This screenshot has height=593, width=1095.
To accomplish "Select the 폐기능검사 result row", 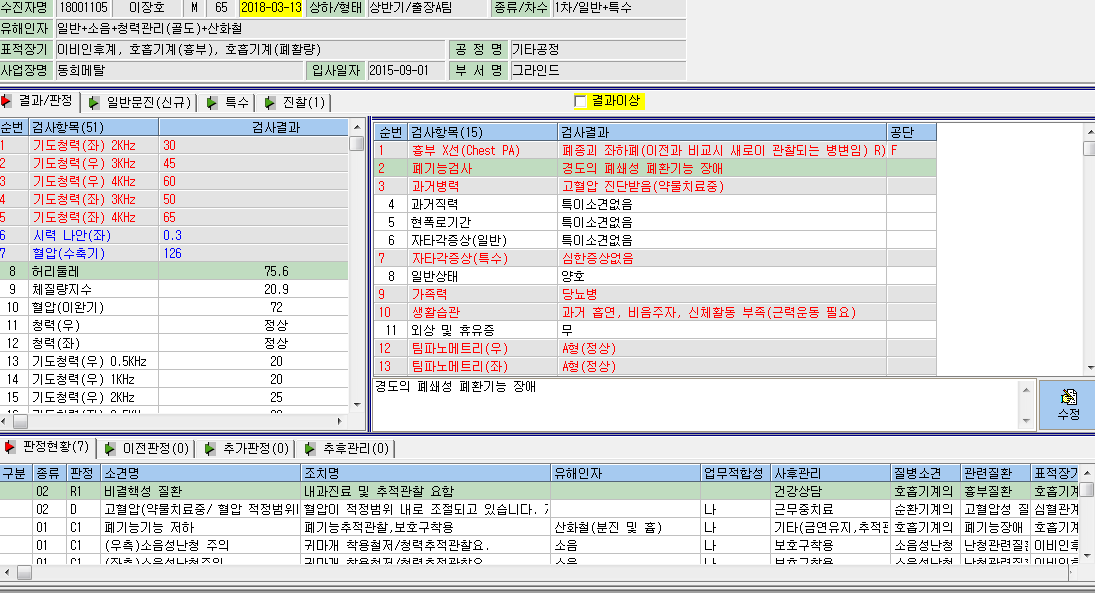I will pyautogui.click(x=655, y=168).
